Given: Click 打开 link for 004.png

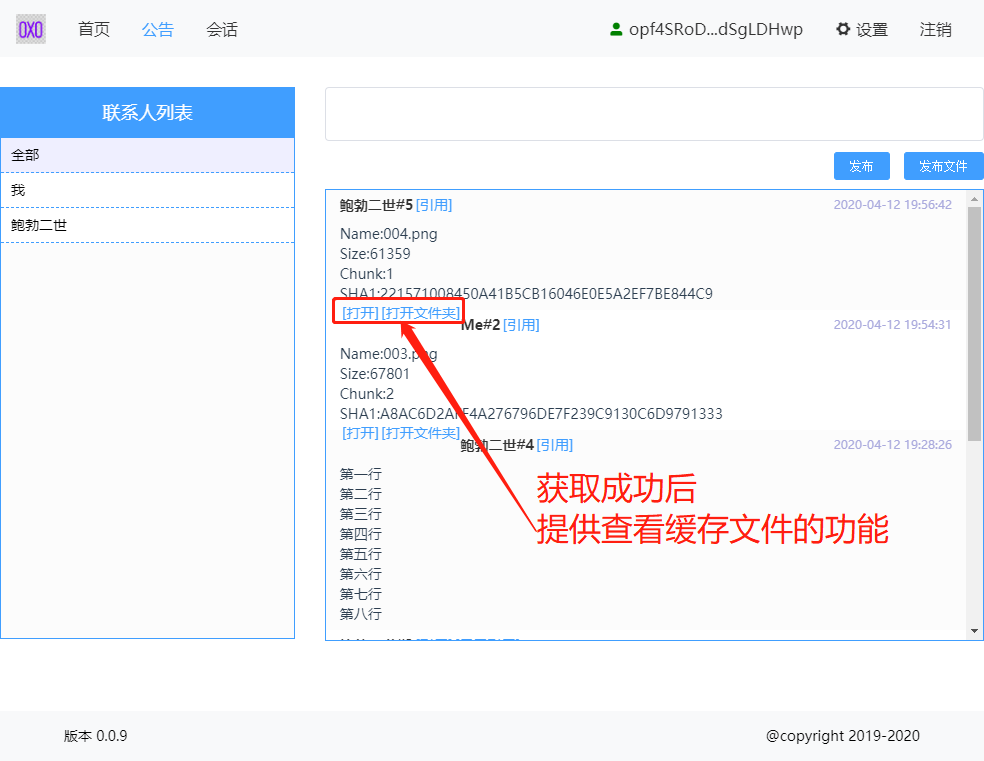Looking at the screenshot, I should (360, 312).
